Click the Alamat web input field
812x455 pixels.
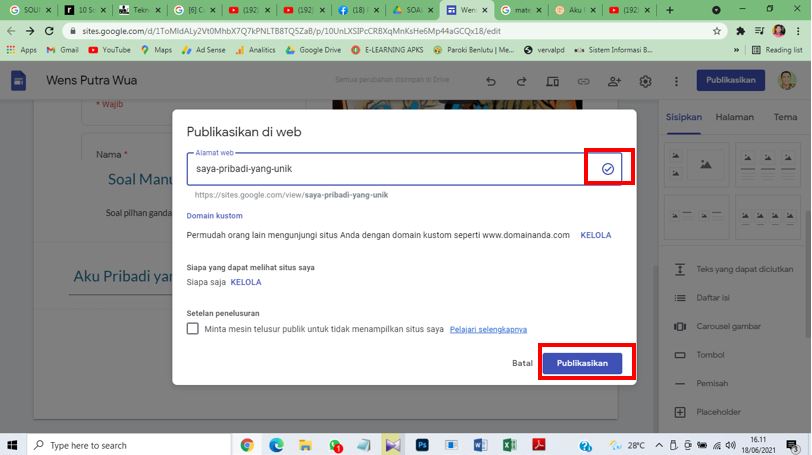(x=385, y=169)
